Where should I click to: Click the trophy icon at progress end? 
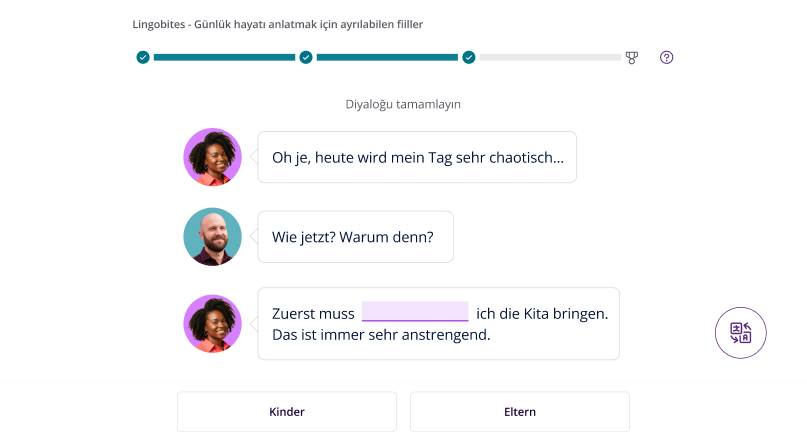[631, 58]
